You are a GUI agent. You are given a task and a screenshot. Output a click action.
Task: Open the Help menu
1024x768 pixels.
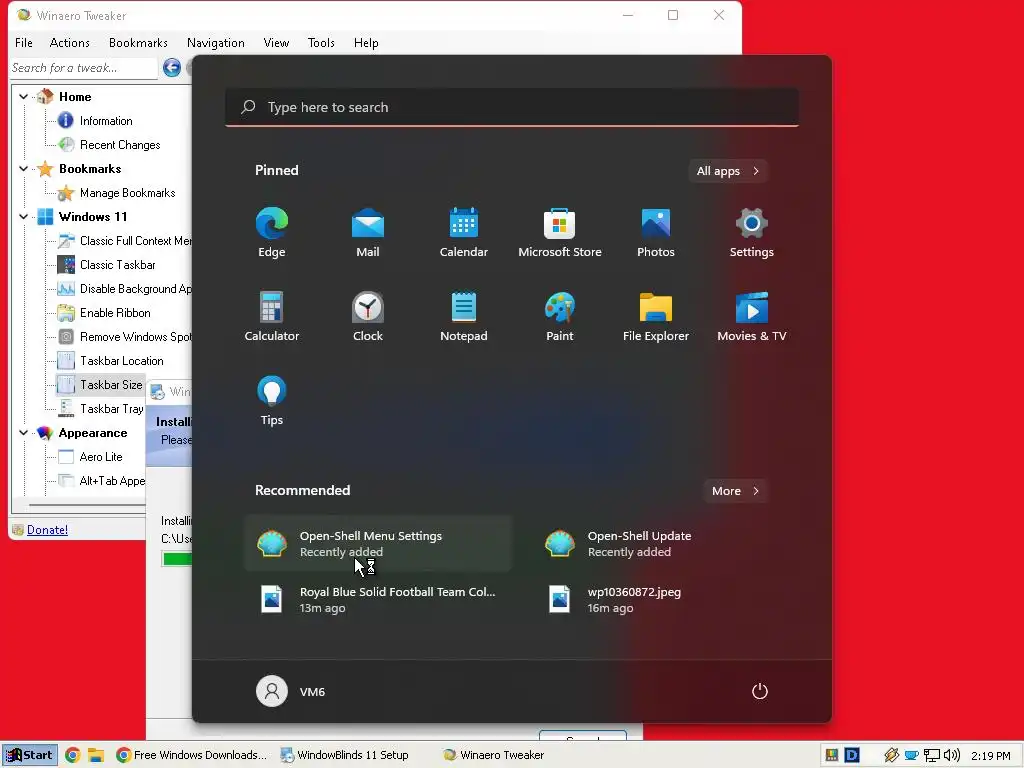coord(366,42)
